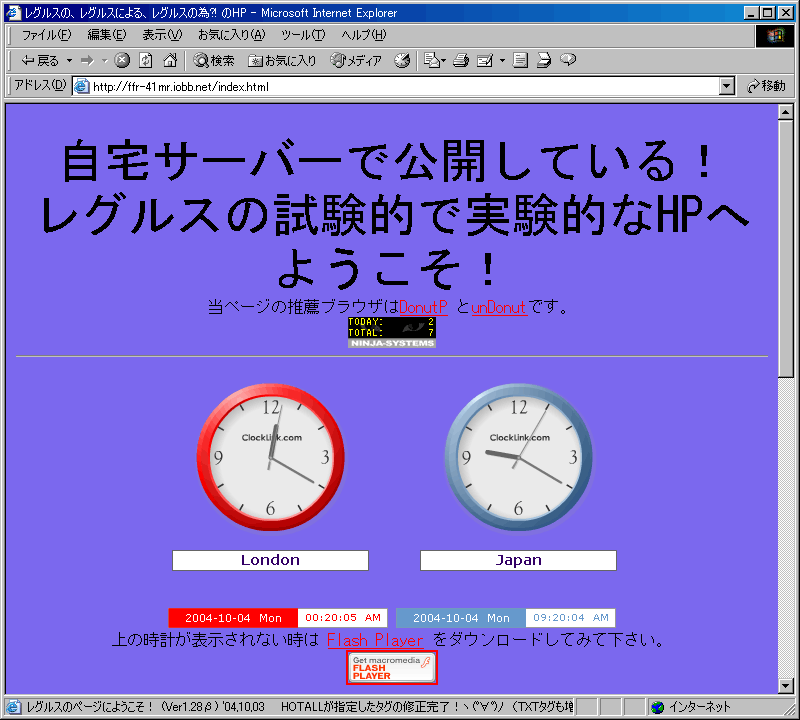Refresh the page with the Refresh icon
800x720 pixels.
146,61
